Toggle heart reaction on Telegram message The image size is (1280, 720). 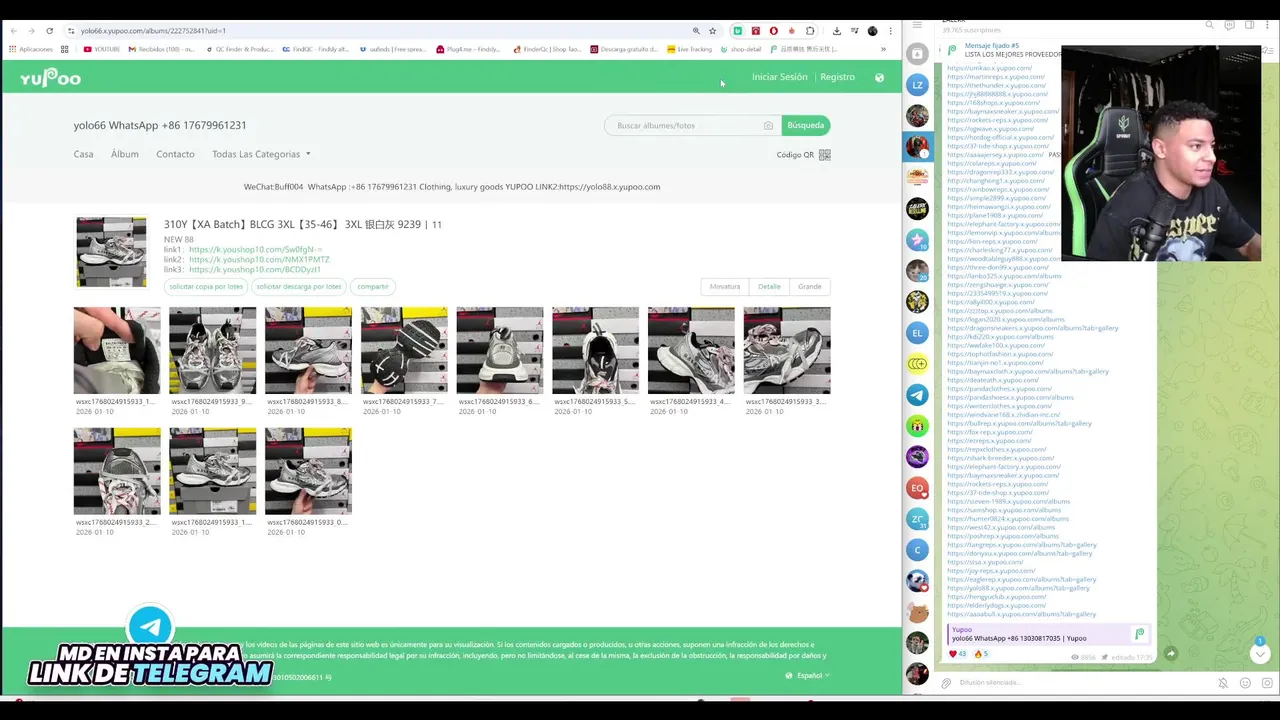coord(958,654)
